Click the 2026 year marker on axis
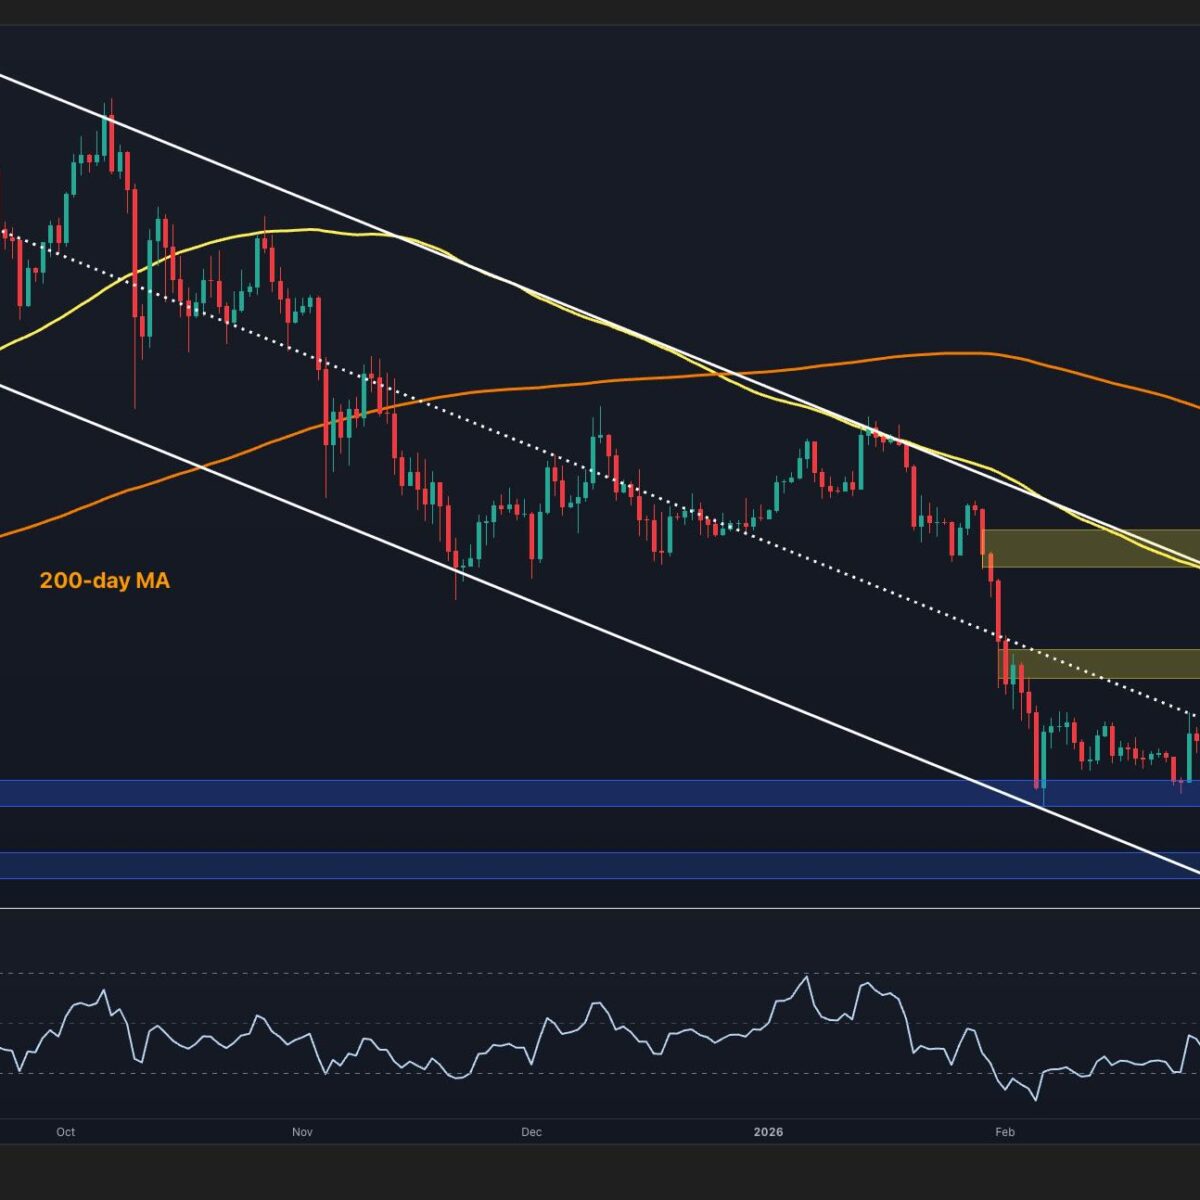This screenshot has width=1200, height=1200. tap(768, 1132)
